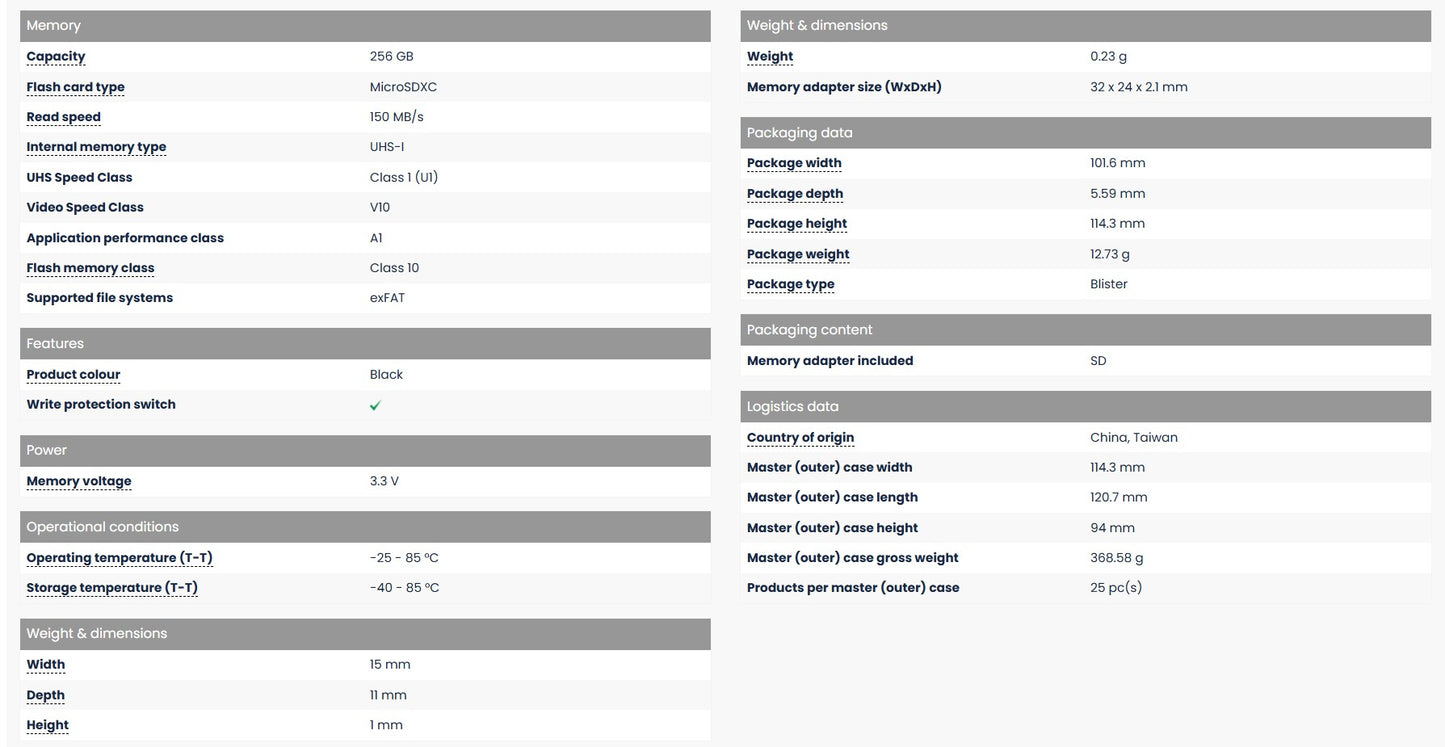Select the Height term under dimensions

[48, 725]
